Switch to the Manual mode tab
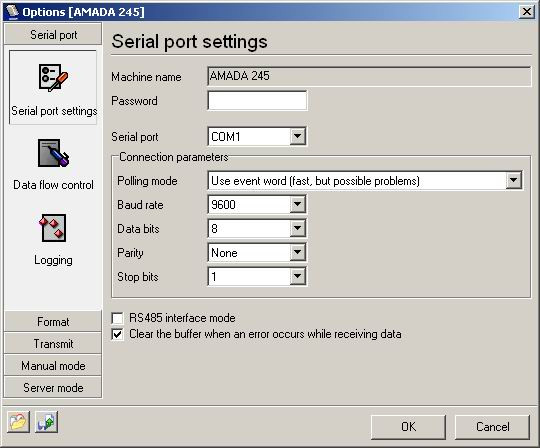Image resolution: width=540 pixels, height=448 pixels. tap(53, 365)
